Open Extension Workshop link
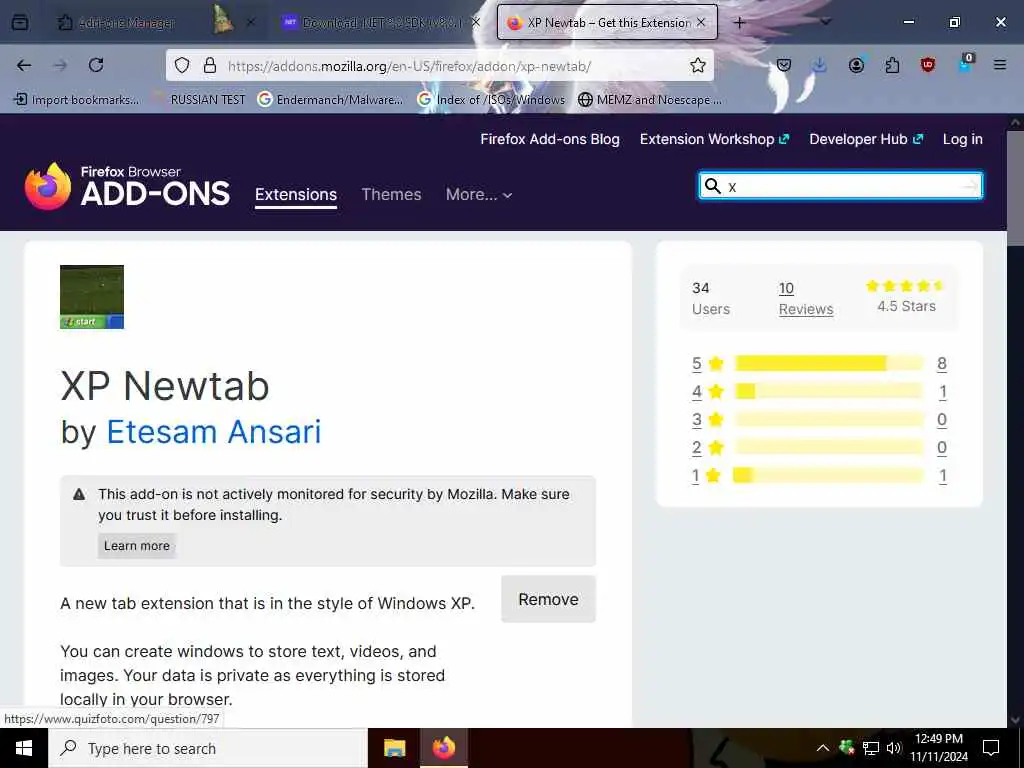The width and height of the screenshot is (1024, 768). point(714,139)
